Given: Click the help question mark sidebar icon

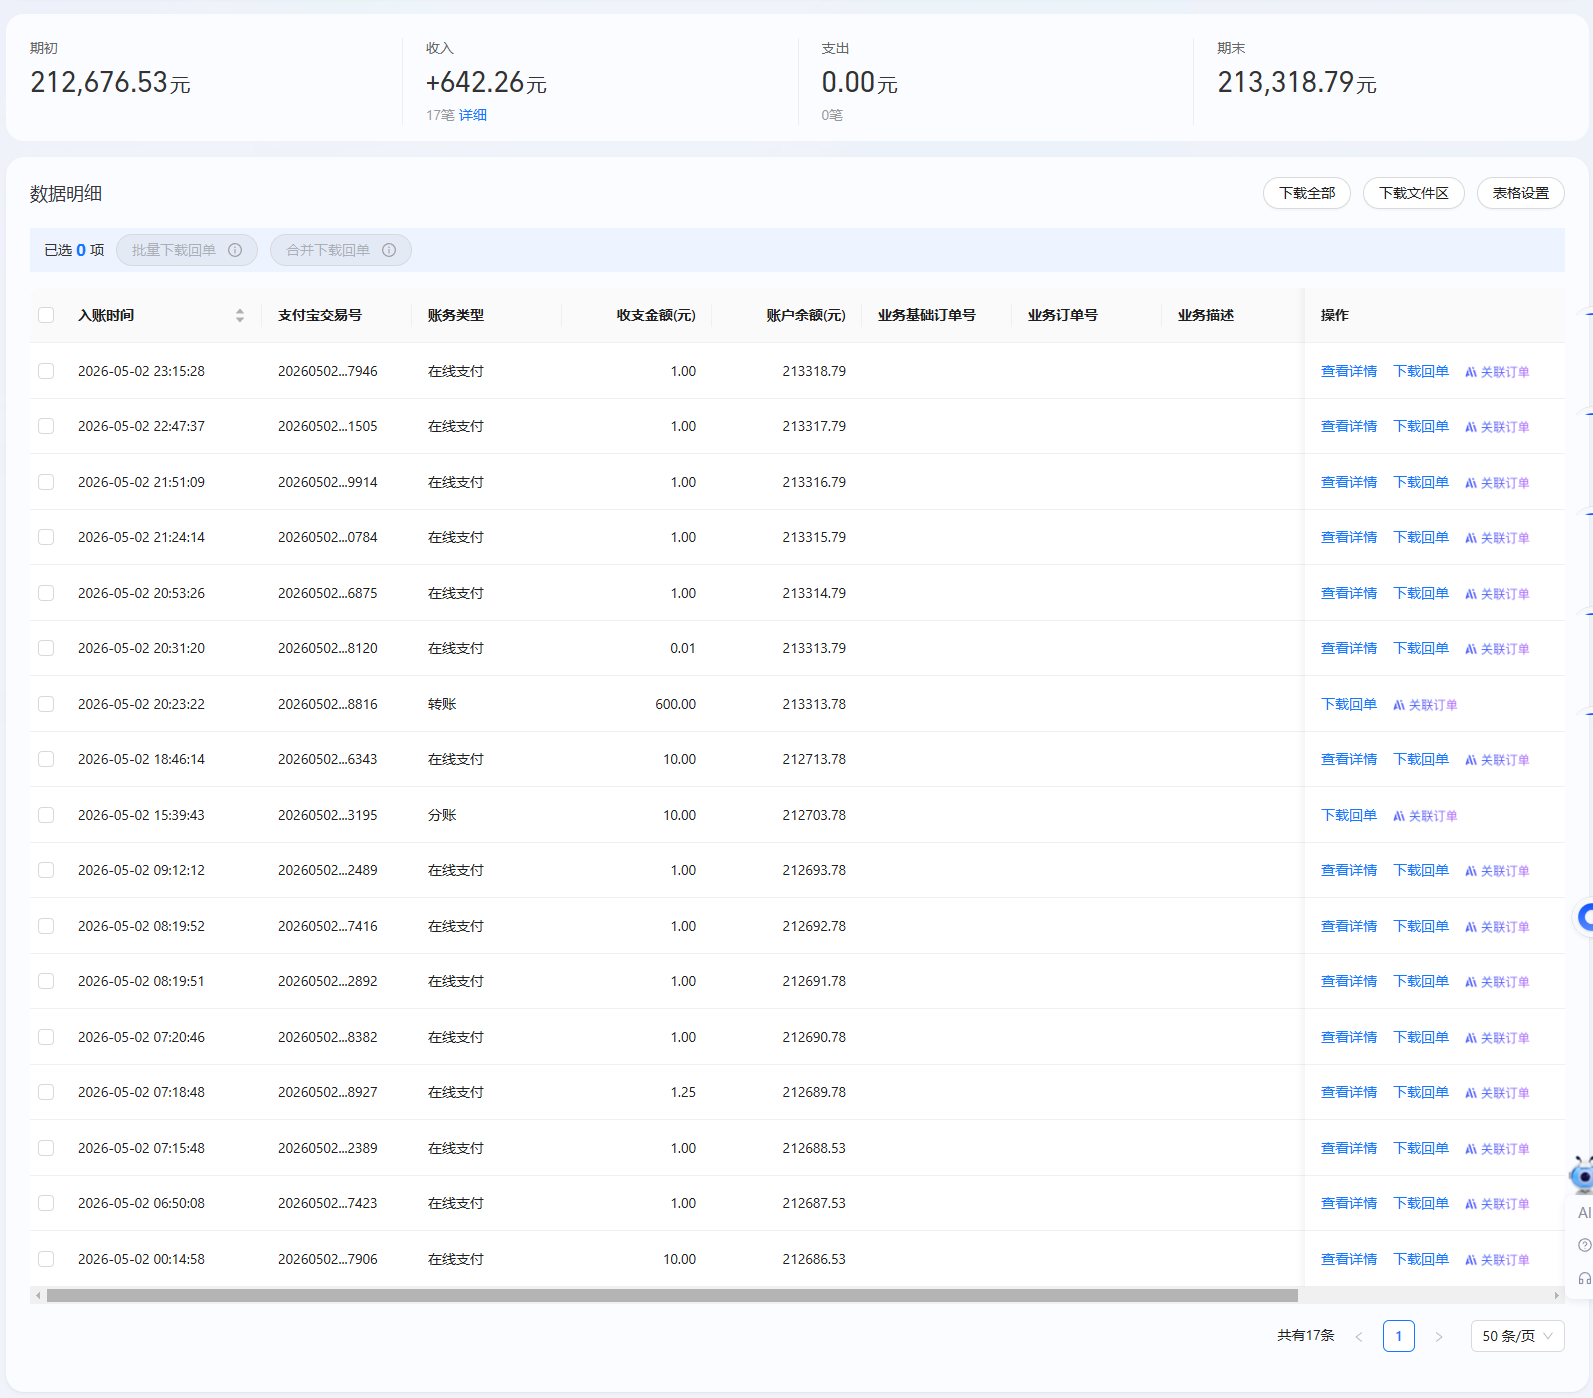Looking at the screenshot, I should coord(1584,1245).
